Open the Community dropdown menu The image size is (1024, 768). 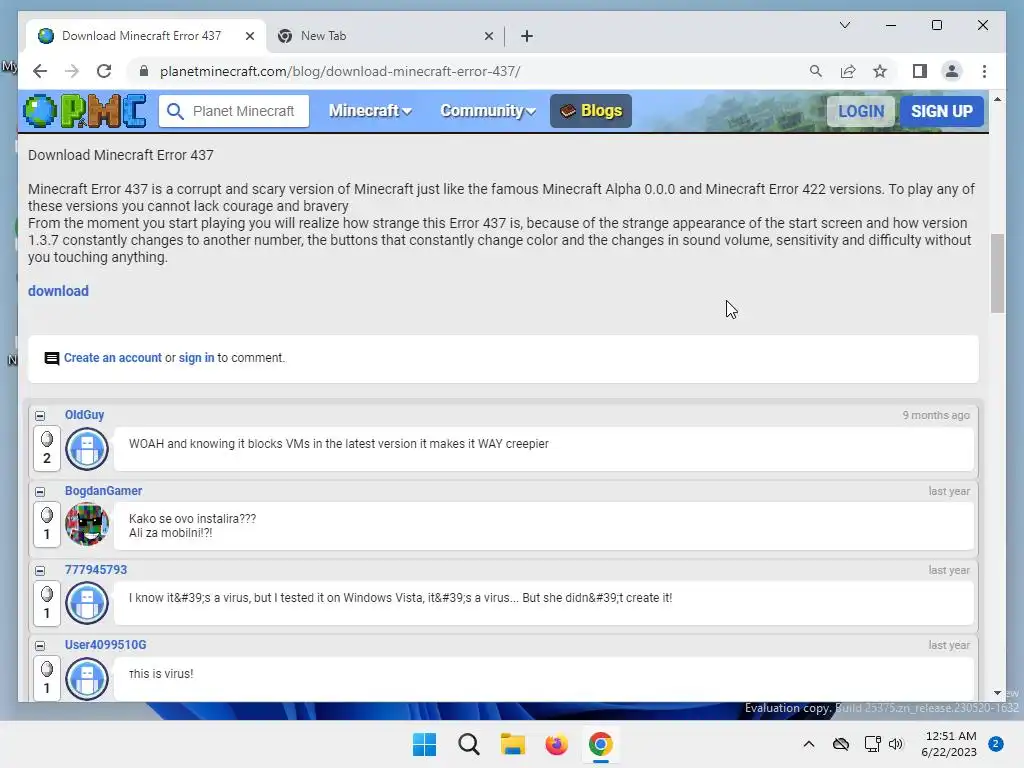488,110
